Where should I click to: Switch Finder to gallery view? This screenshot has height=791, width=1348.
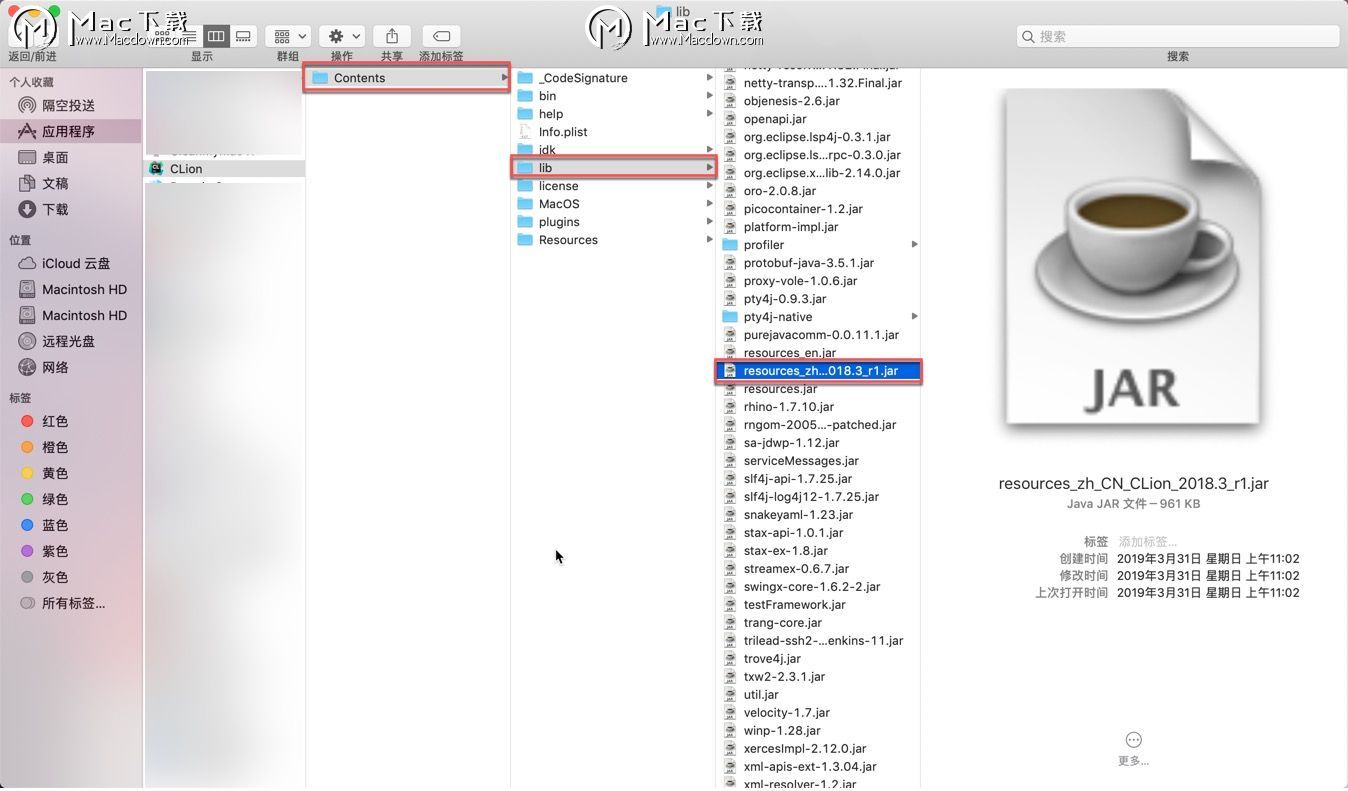click(243, 36)
